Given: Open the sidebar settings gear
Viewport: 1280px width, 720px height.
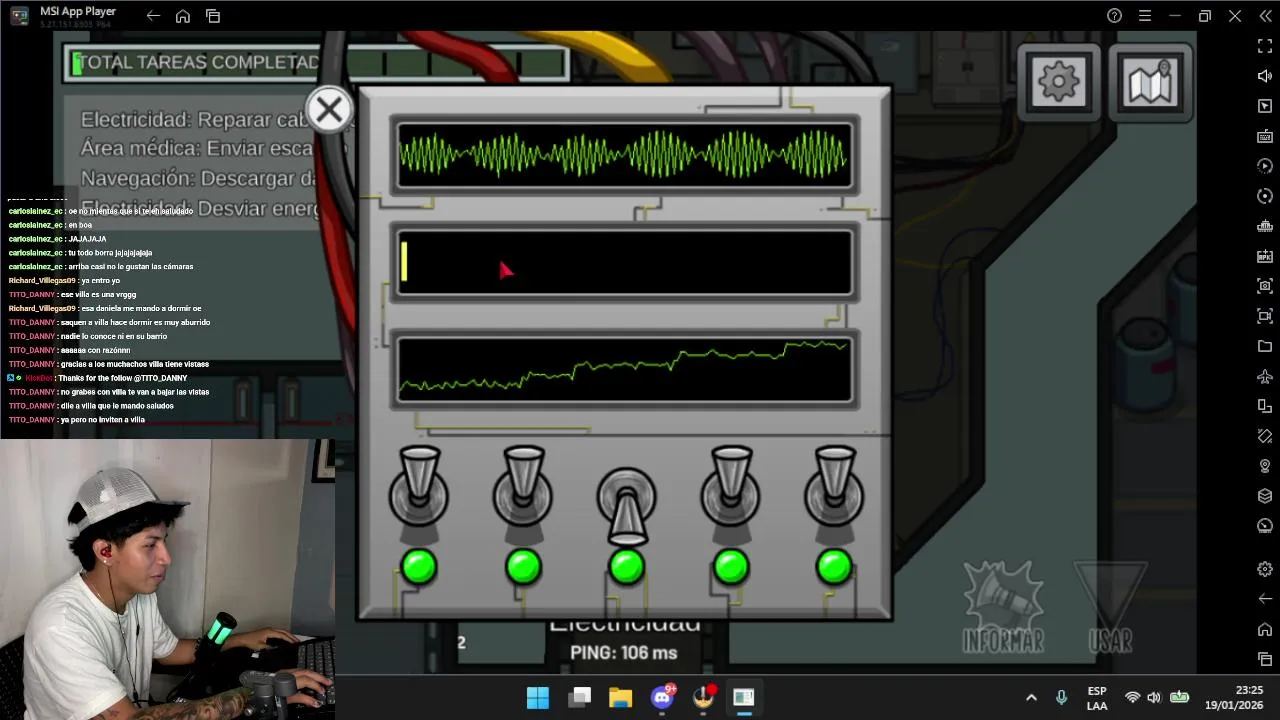Looking at the screenshot, I should (1265, 568).
